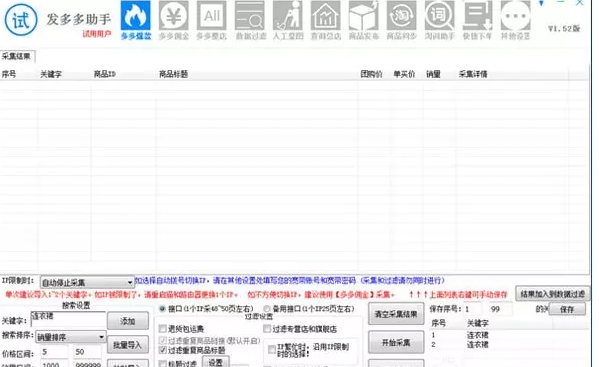Viewport: 599px width, 367px height.
Task: Open the 商品发布 box icon
Action: [364, 19]
